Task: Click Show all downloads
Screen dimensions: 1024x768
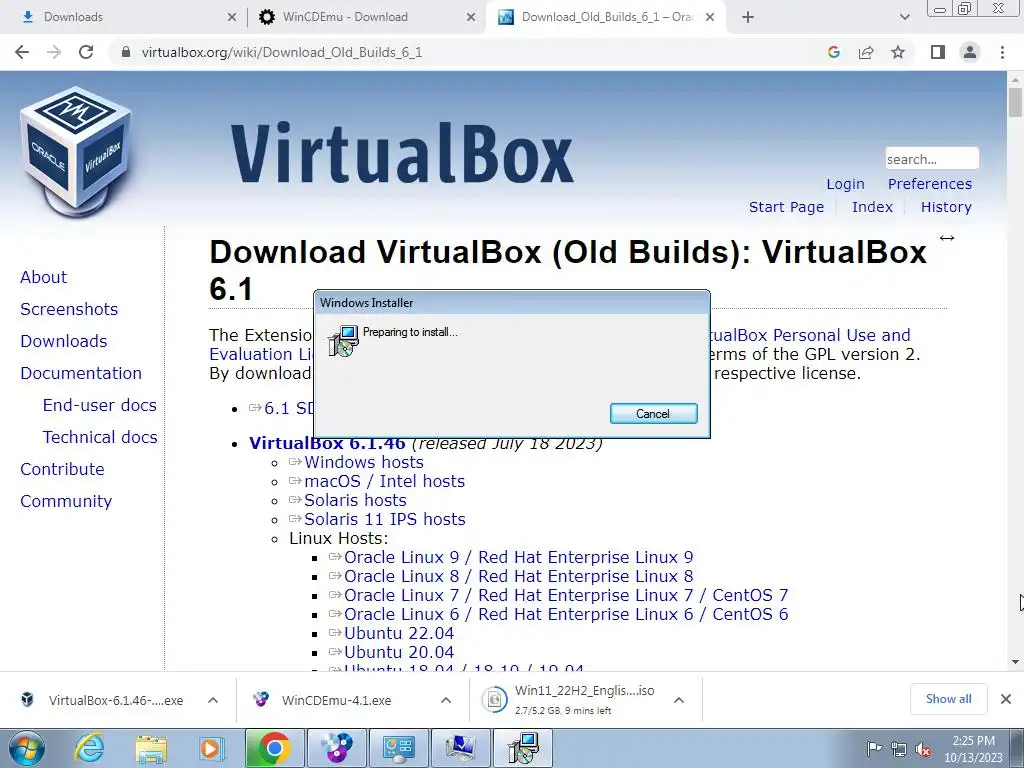Action: click(948, 699)
